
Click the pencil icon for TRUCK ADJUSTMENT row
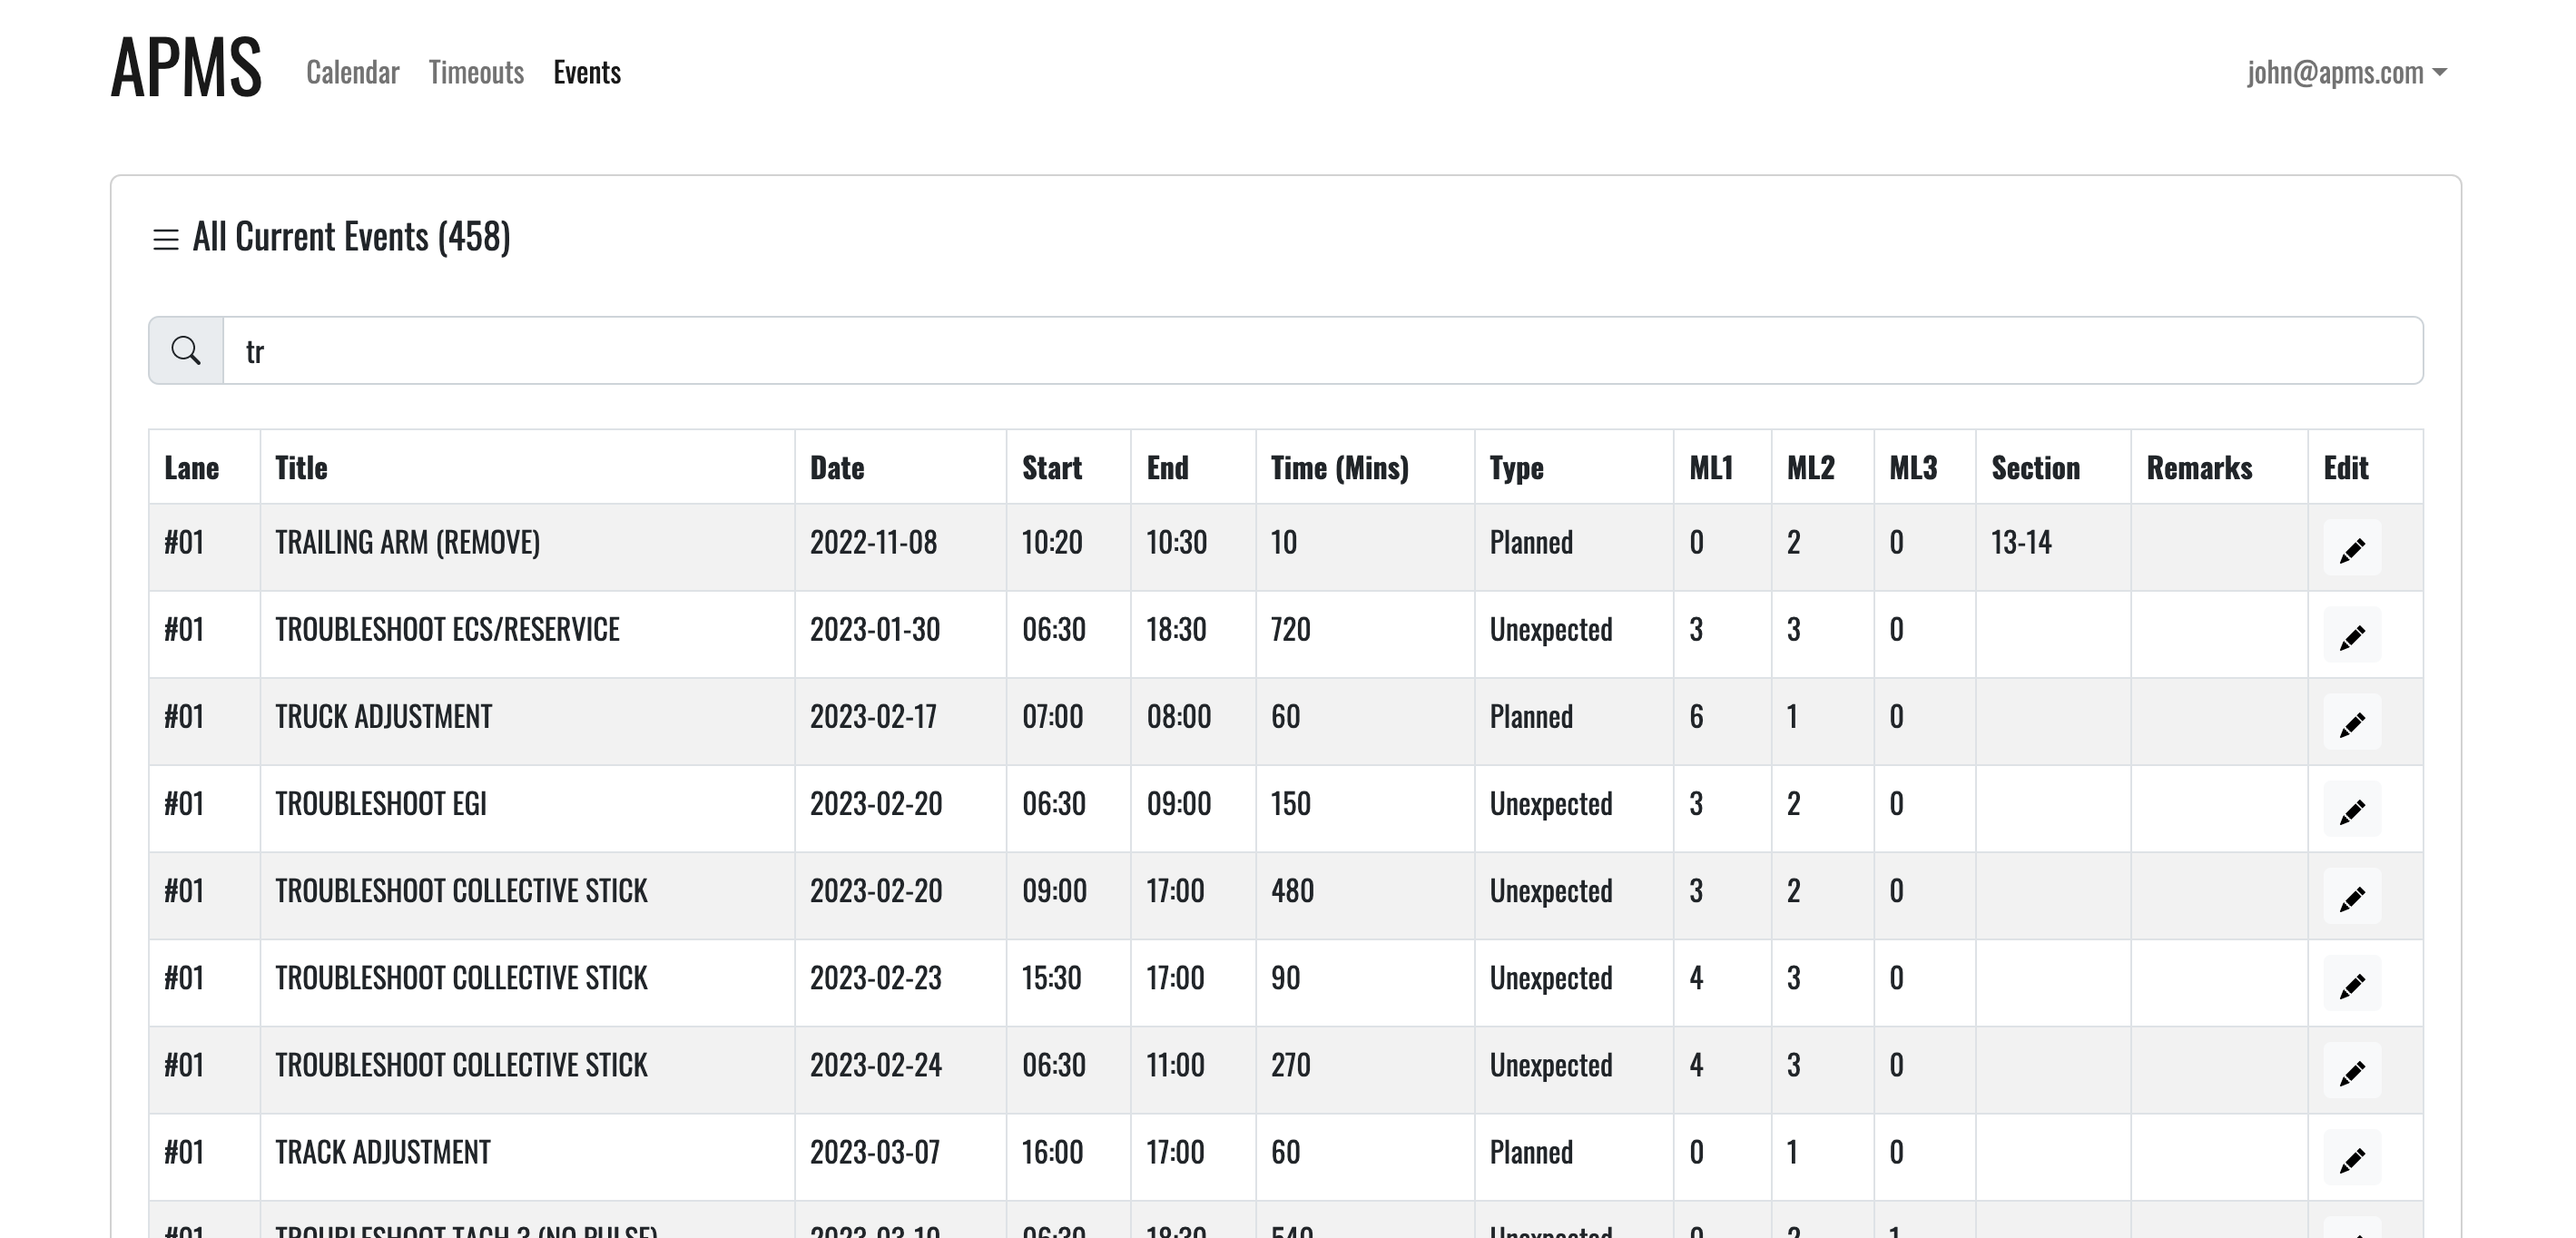2351,722
